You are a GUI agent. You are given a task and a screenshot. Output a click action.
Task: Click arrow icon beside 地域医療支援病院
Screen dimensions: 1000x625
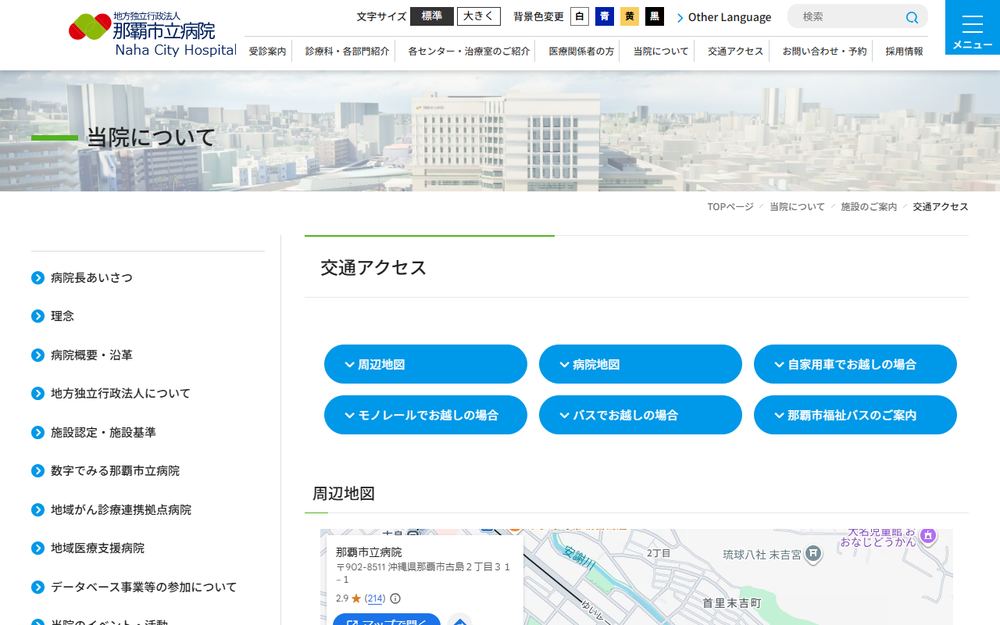38,548
